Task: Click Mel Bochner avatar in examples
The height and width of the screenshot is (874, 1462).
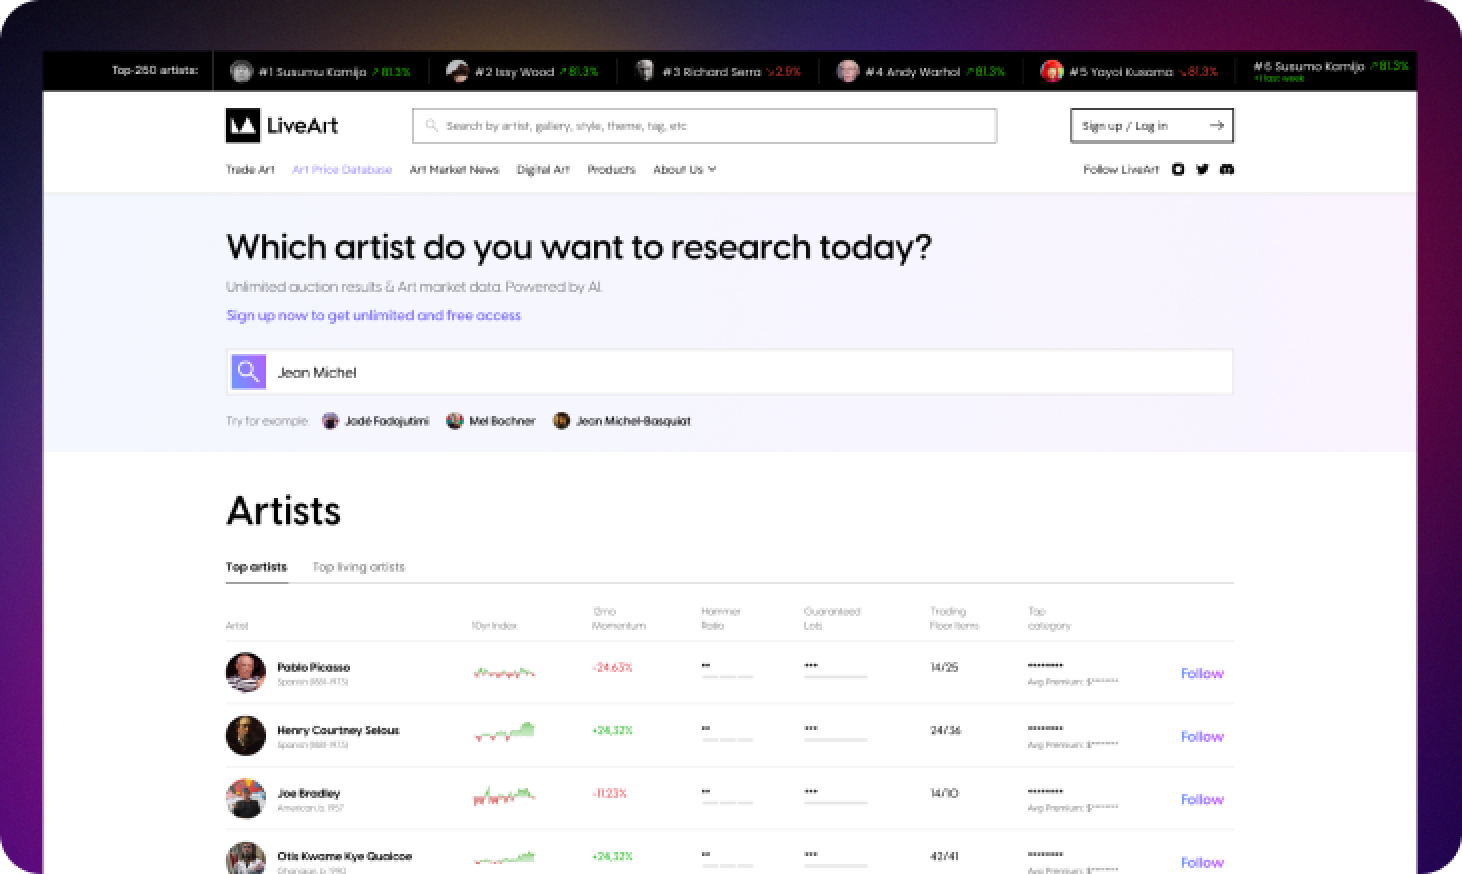Action: (x=455, y=421)
